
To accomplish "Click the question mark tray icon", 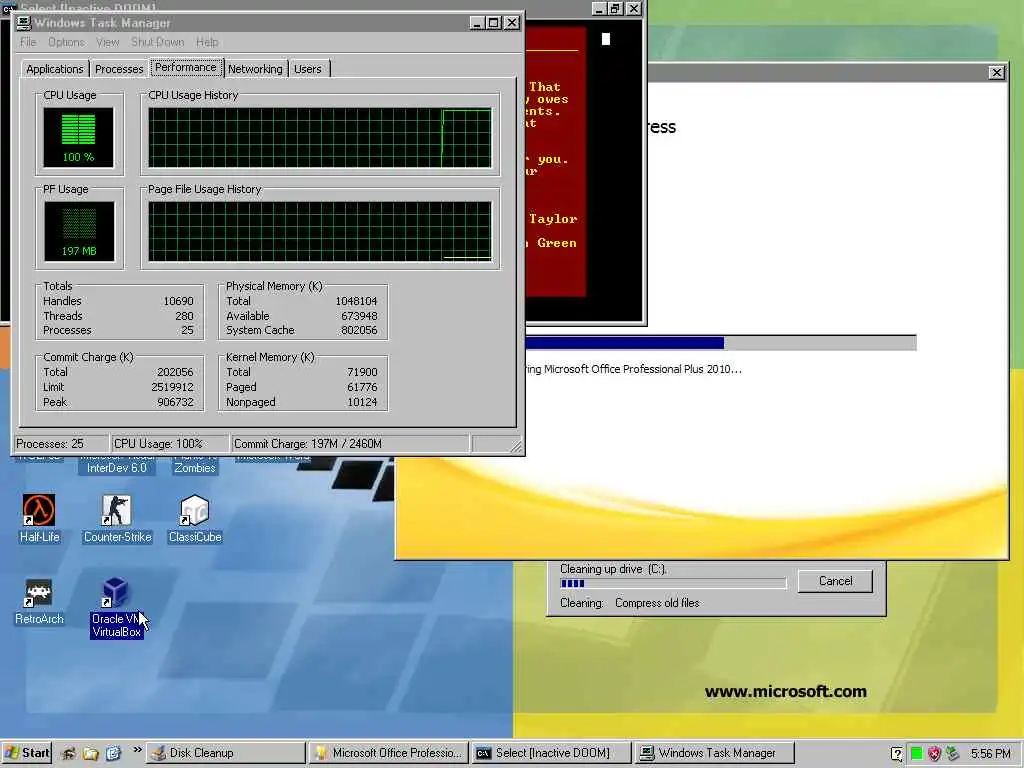I will (897, 754).
